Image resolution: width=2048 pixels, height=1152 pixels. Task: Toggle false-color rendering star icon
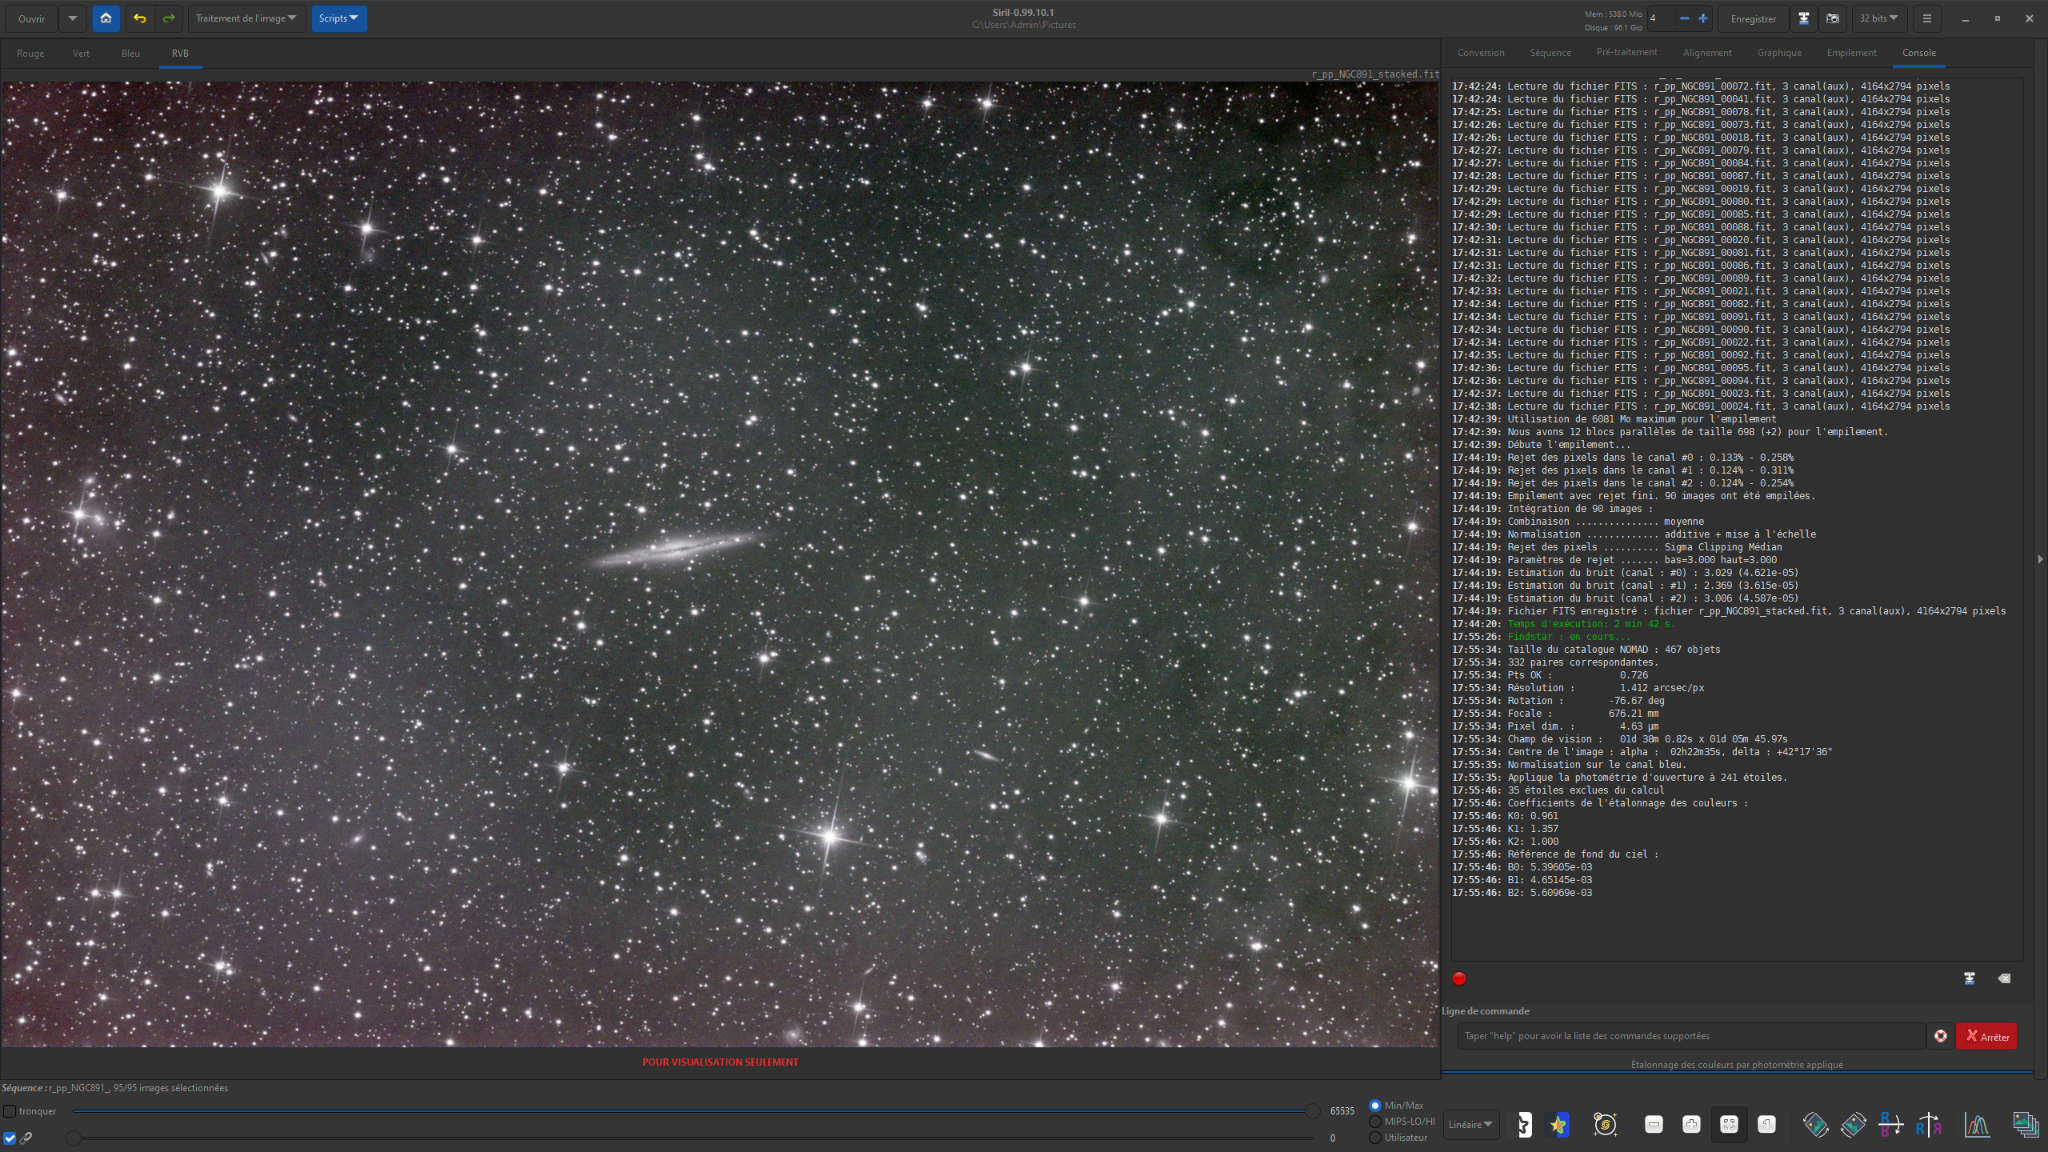(1558, 1125)
